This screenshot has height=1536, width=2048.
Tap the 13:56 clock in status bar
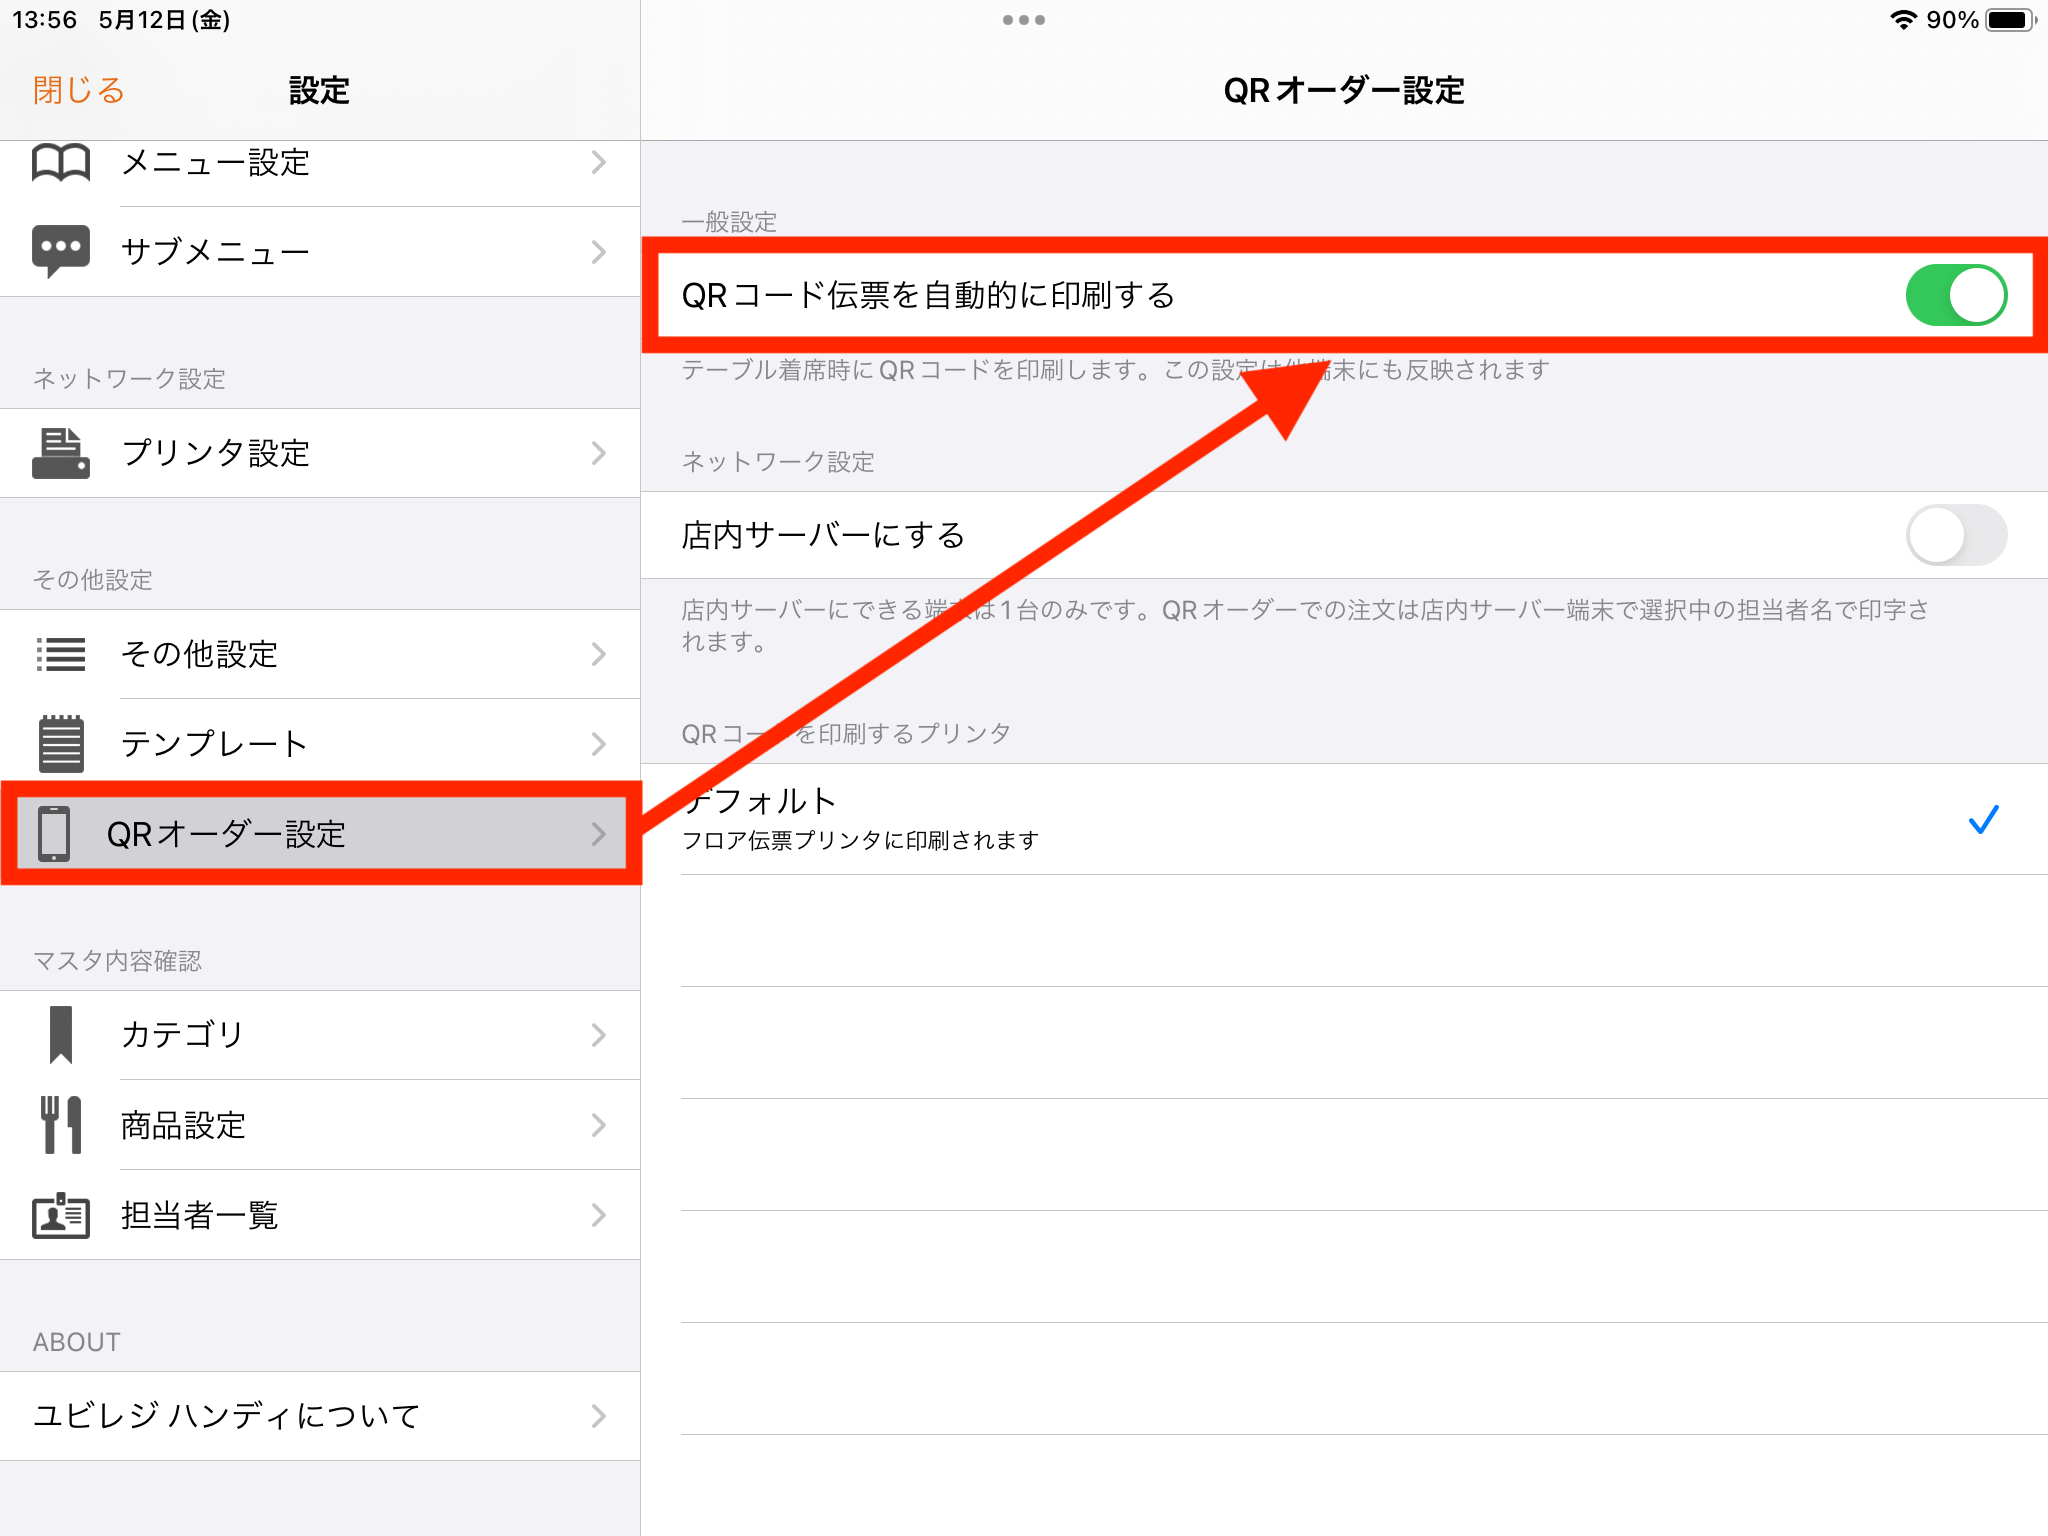[44, 20]
